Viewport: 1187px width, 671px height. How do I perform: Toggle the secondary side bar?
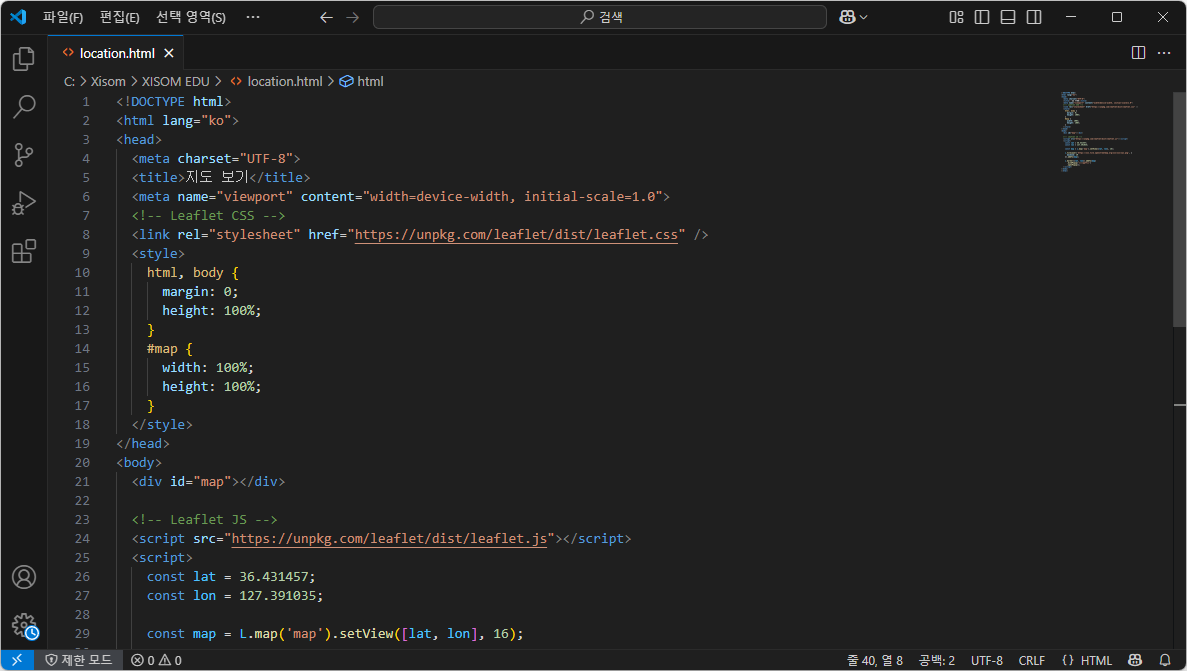1034,17
